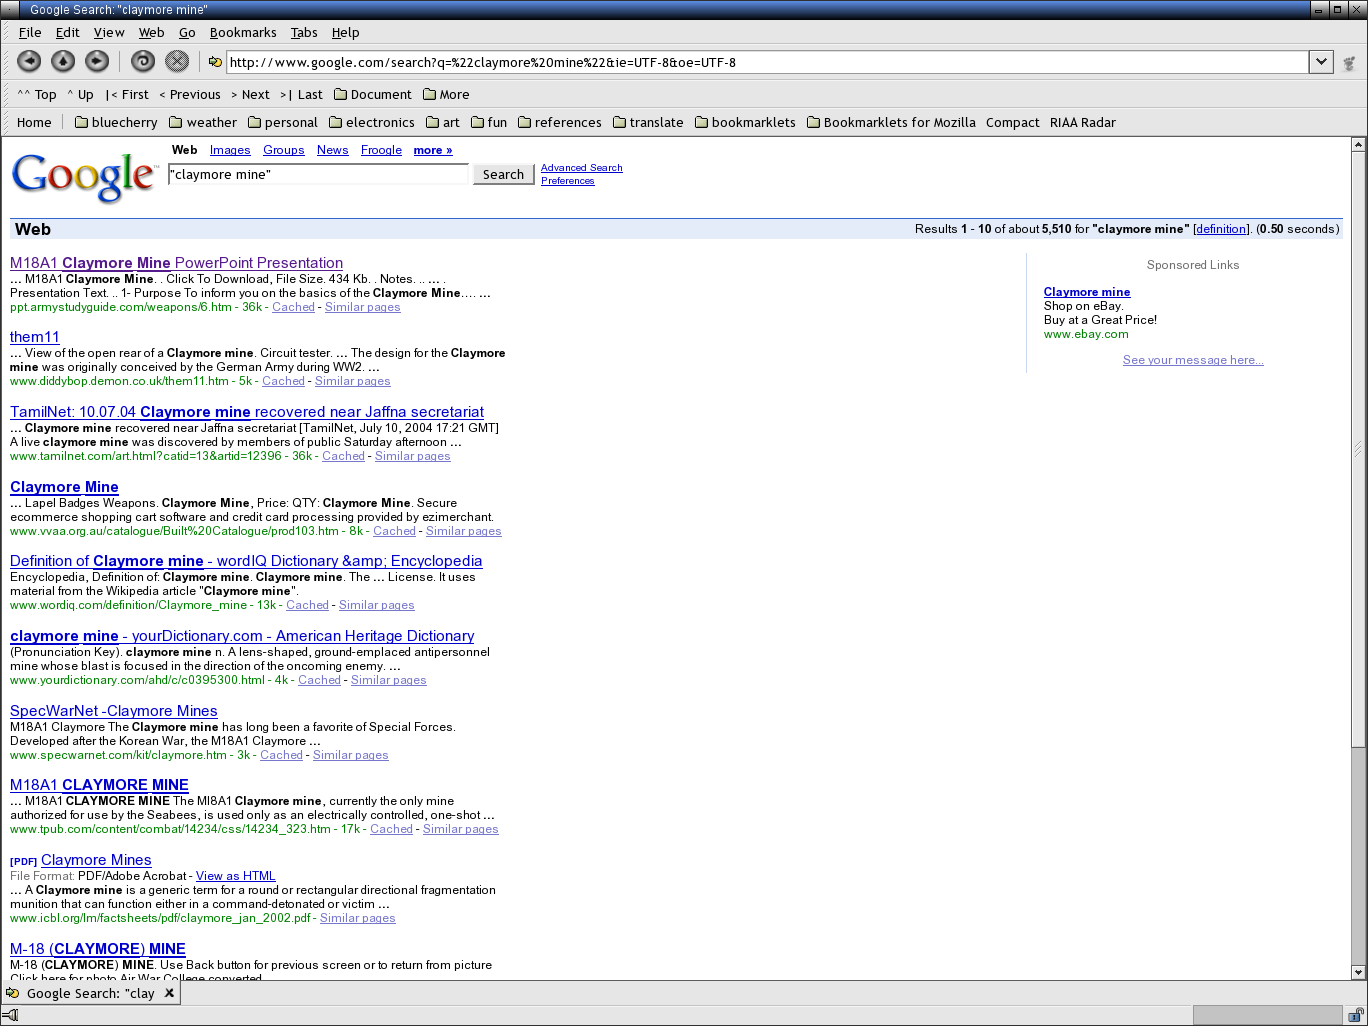
Task: Click the plug icon in the status bar
Action: pyautogui.click(x=10, y=1015)
